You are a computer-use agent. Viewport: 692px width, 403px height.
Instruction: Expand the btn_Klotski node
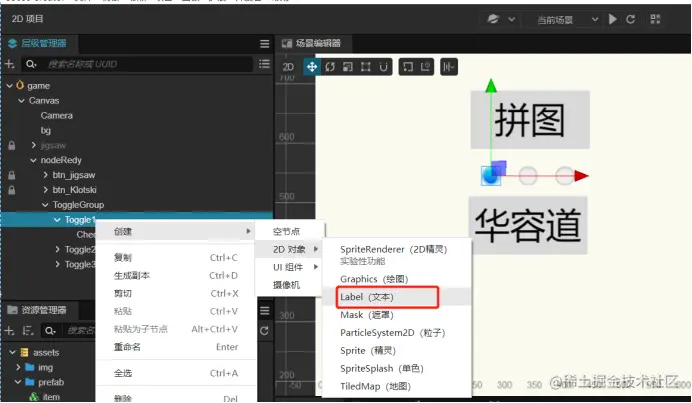pos(45,190)
